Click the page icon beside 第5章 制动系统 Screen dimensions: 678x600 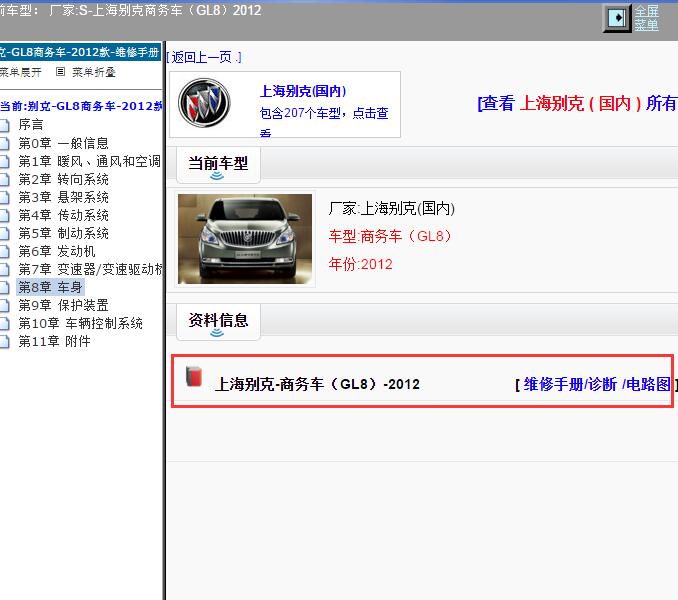[5, 233]
